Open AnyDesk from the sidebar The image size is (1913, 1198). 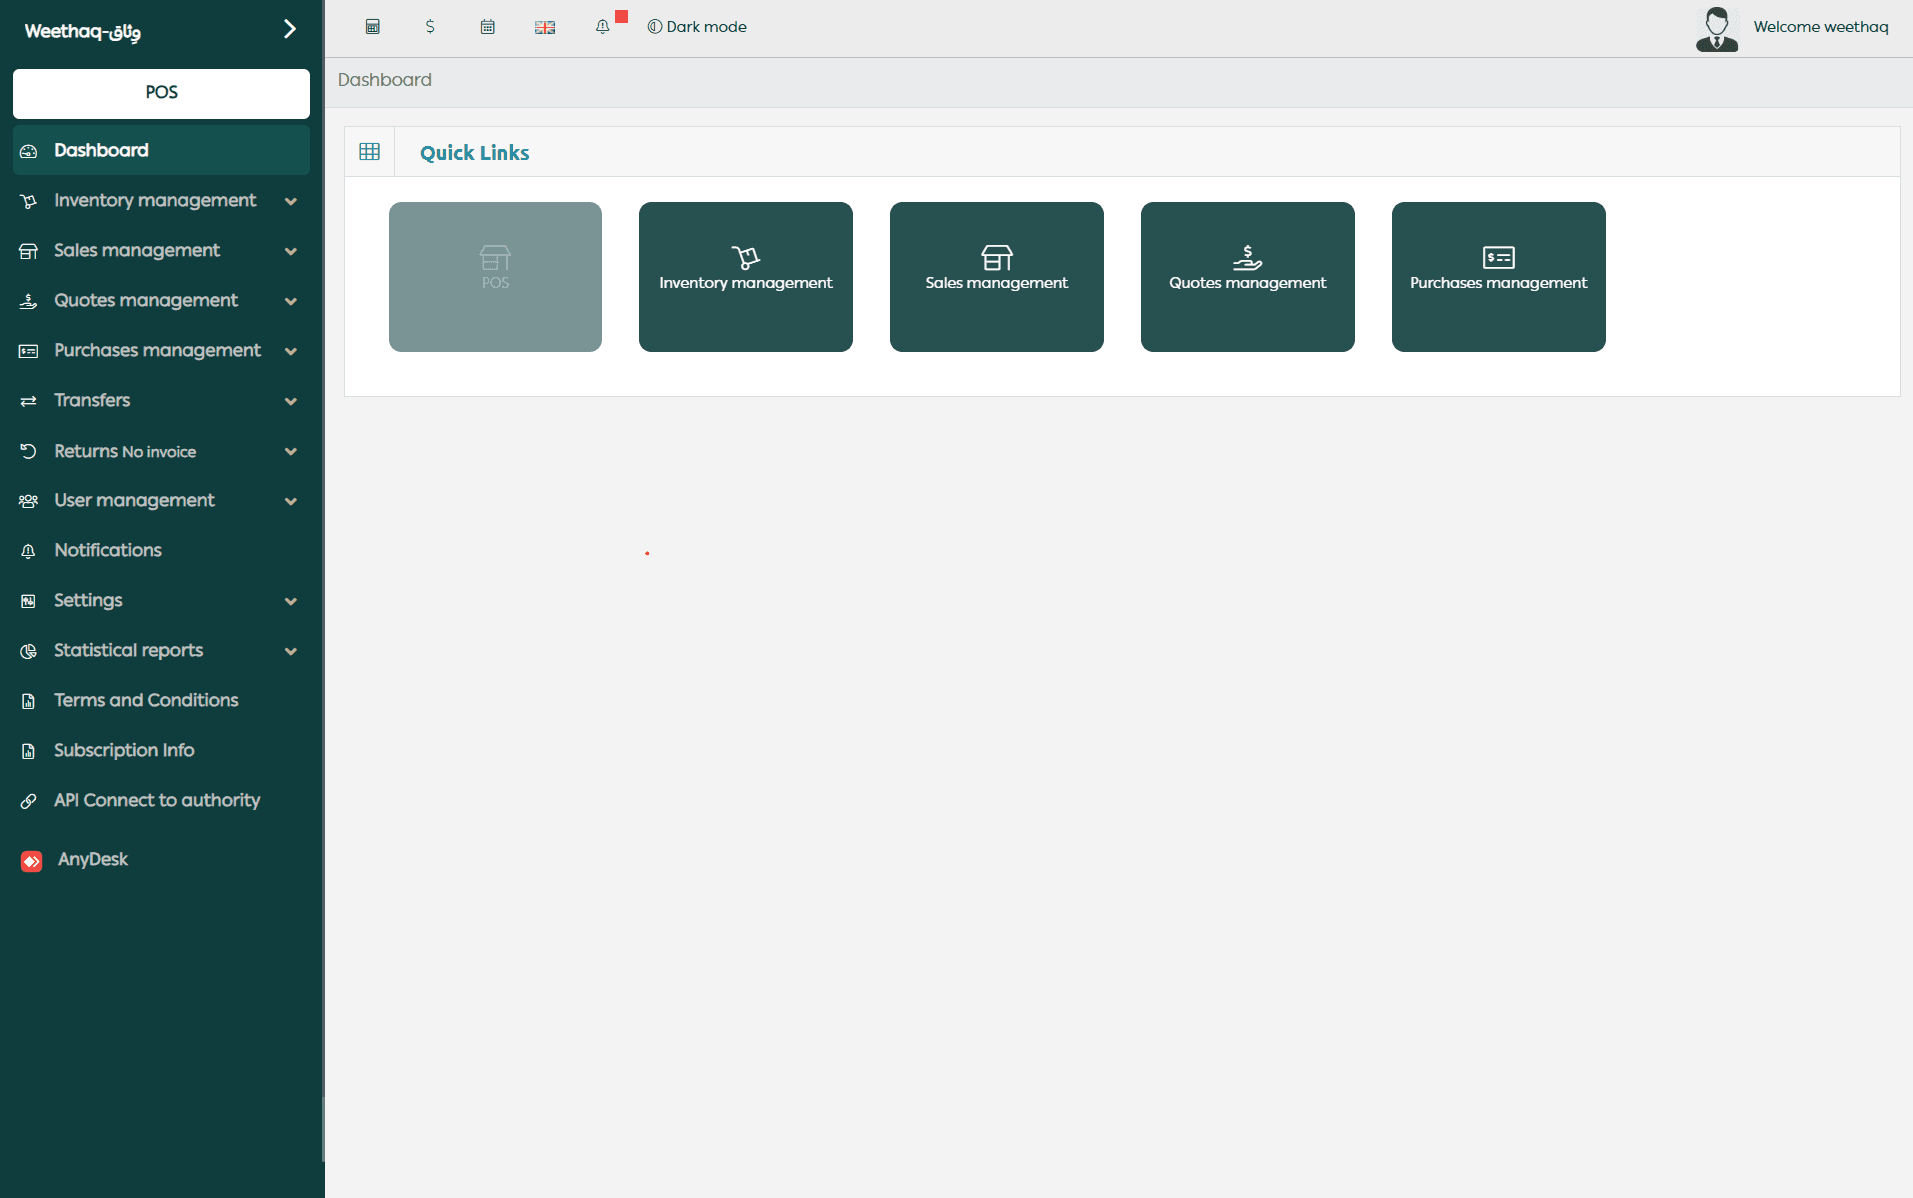click(92, 860)
